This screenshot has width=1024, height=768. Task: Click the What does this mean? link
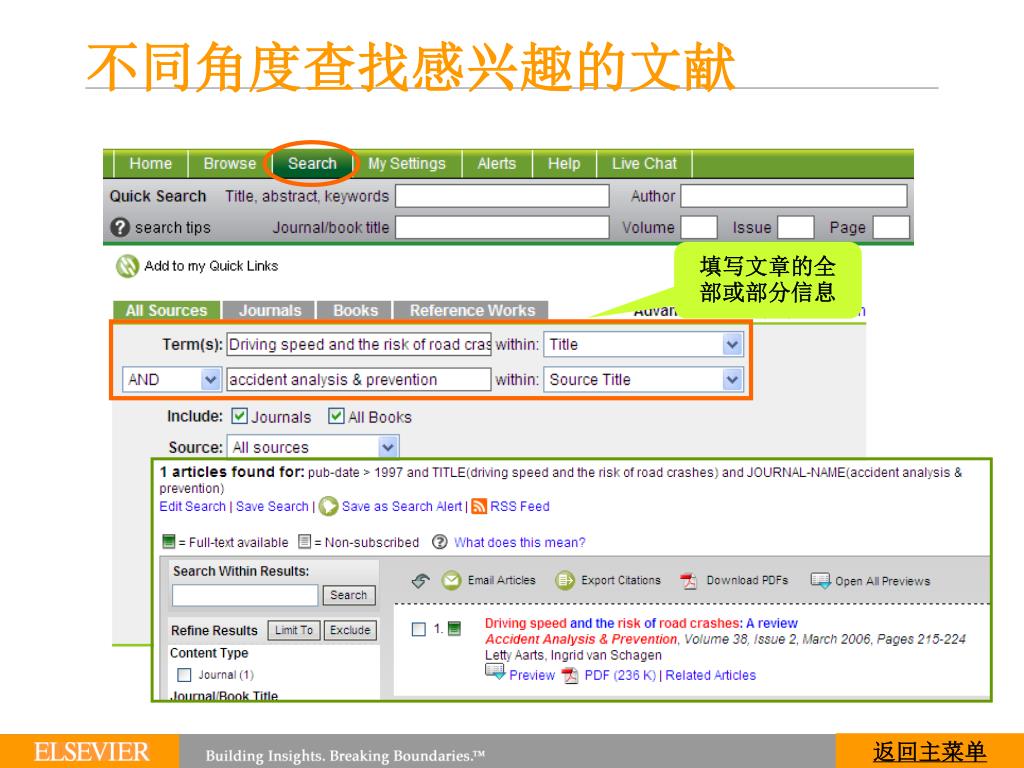[520, 542]
